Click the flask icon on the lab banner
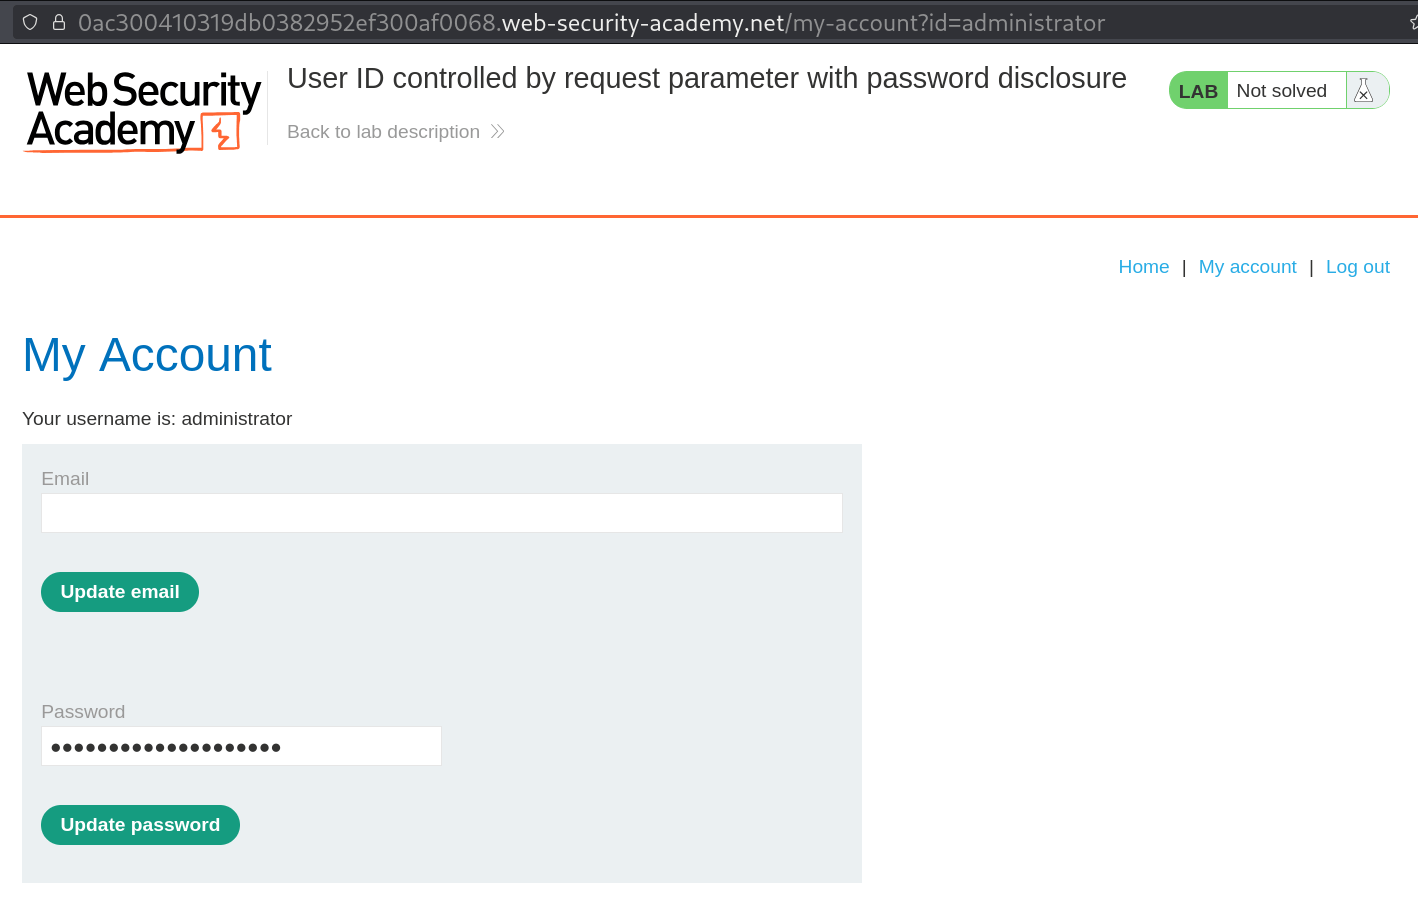This screenshot has height=898, width=1418. [1364, 90]
